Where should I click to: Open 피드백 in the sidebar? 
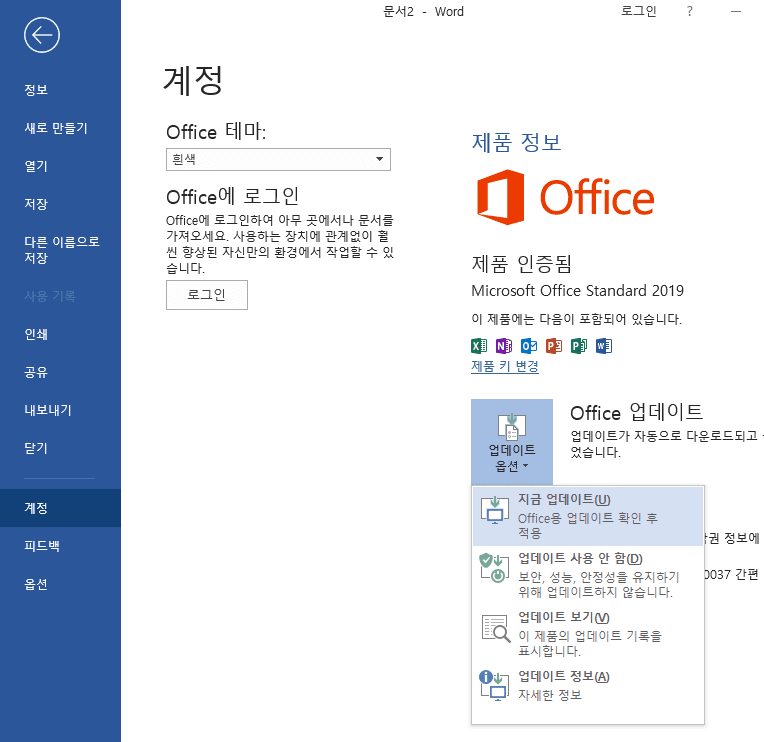coord(42,546)
